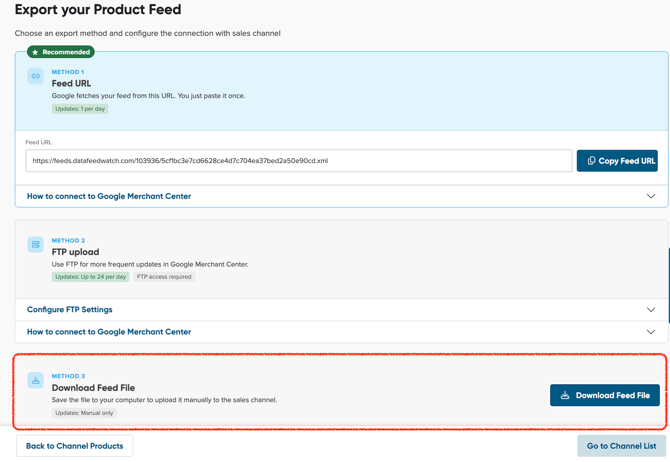The width and height of the screenshot is (670, 462).
Task: Click the Copy Feed URL button
Action: pyautogui.click(x=617, y=161)
